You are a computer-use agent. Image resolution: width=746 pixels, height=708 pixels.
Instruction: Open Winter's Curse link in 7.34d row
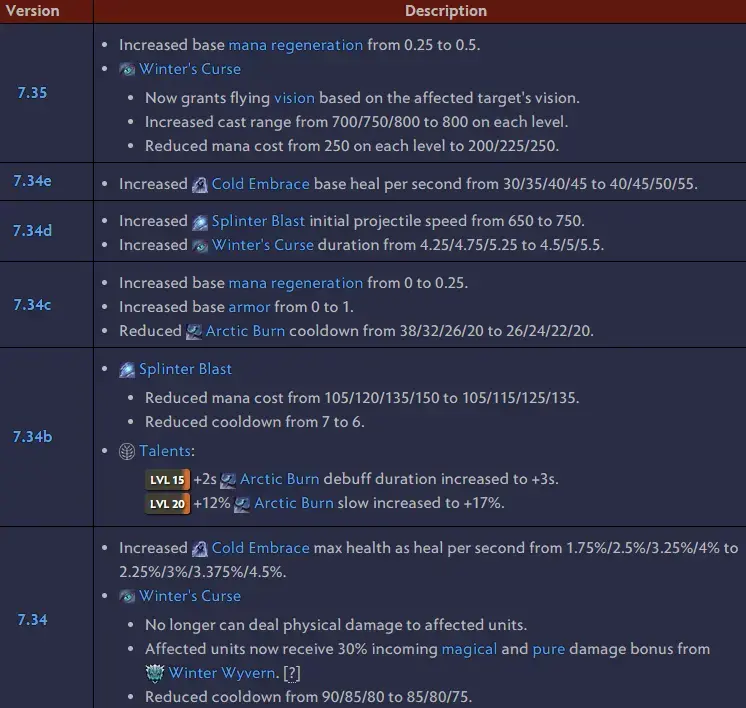tap(263, 245)
